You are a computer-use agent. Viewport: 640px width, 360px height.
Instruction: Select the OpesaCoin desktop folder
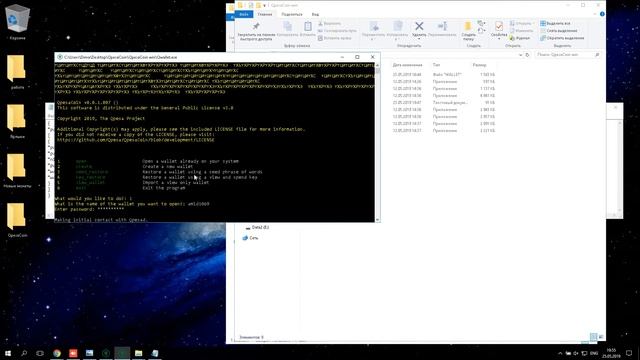pyautogui.click(x=17, y=220)
